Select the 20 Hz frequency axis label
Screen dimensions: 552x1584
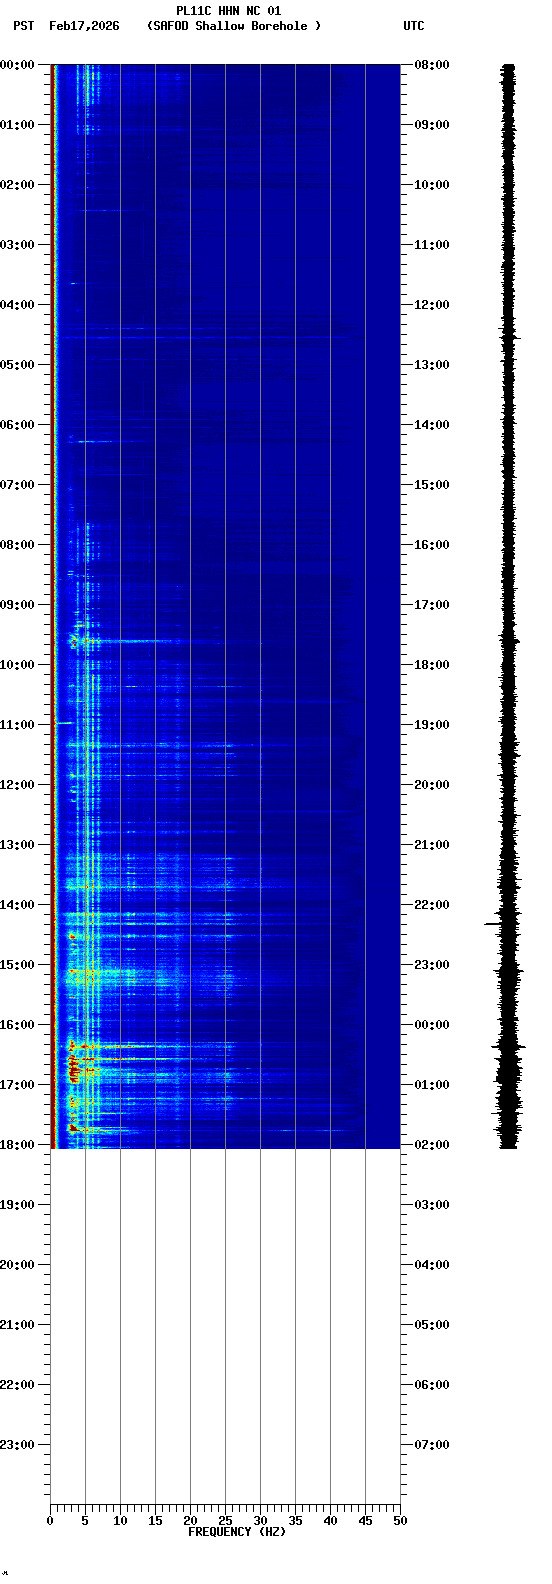[x=190, y=1521]
